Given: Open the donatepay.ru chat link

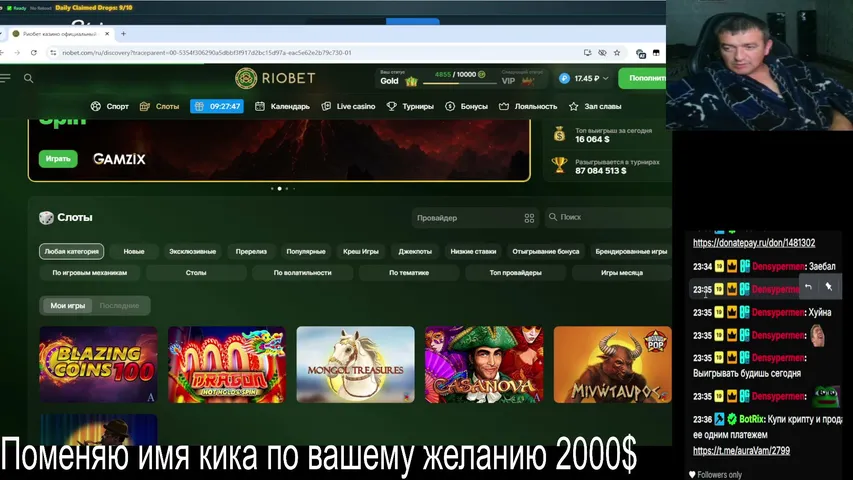Looking at the screenshot, I should pos(754,243).
